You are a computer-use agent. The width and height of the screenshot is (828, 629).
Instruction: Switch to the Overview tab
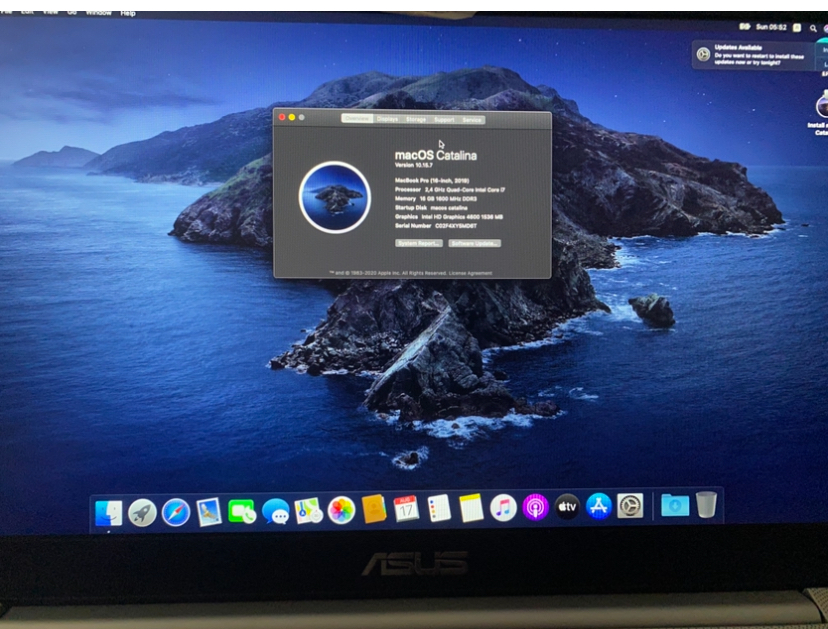coord(357,119)
